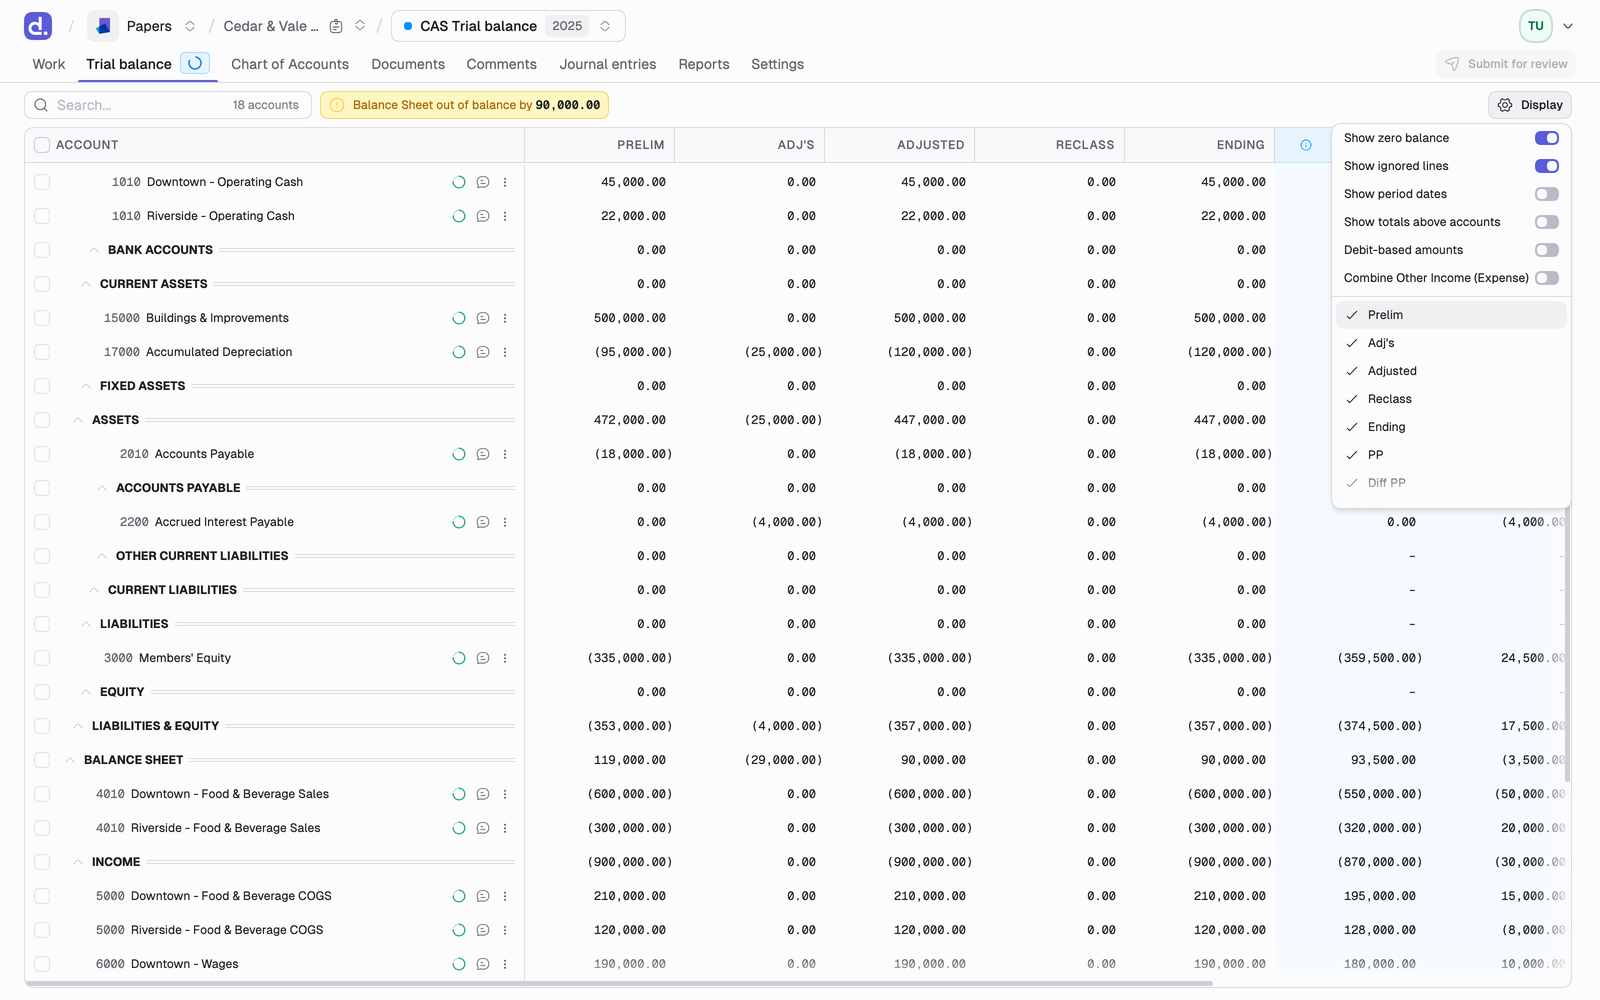
Task: Tick the select-all checkbox in ACCOUNT header
Action: click(x=42, y=145)
